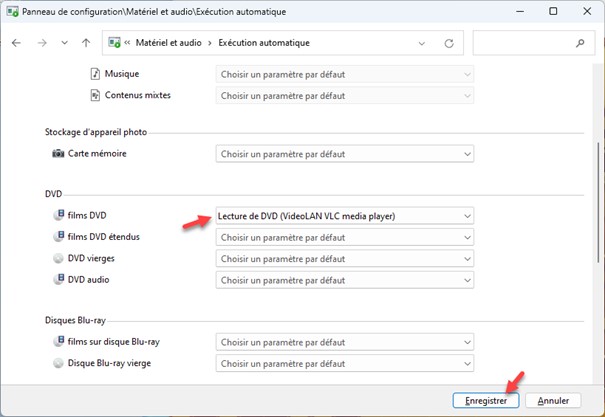This screenshot has width=605, height=417.
Task: Click the search magnifier icon
Action: point(580,43)
